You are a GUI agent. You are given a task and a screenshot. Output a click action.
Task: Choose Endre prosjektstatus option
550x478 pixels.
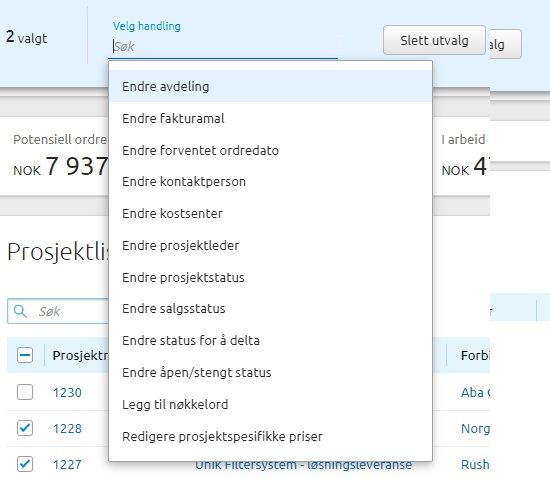[270, 277]
